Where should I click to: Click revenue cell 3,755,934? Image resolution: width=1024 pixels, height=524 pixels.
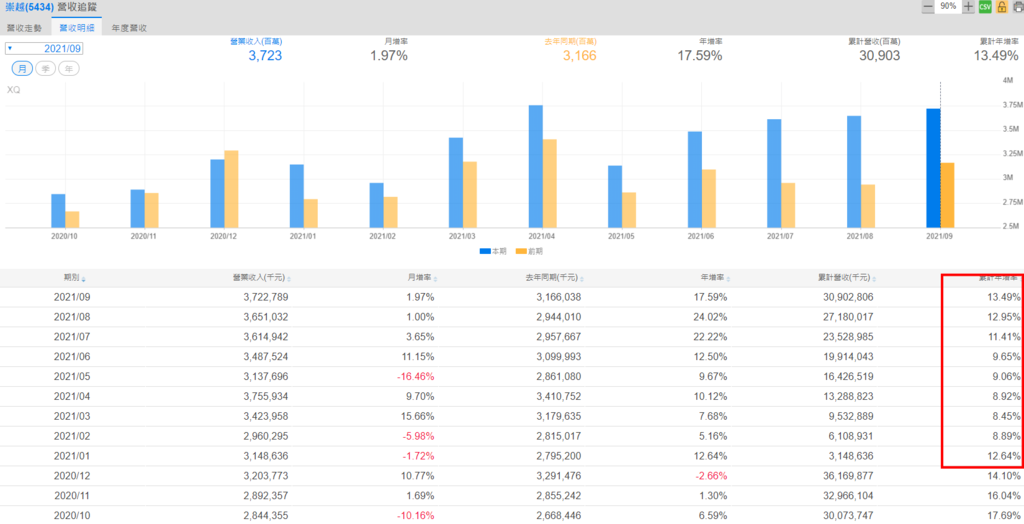(266, 397)
